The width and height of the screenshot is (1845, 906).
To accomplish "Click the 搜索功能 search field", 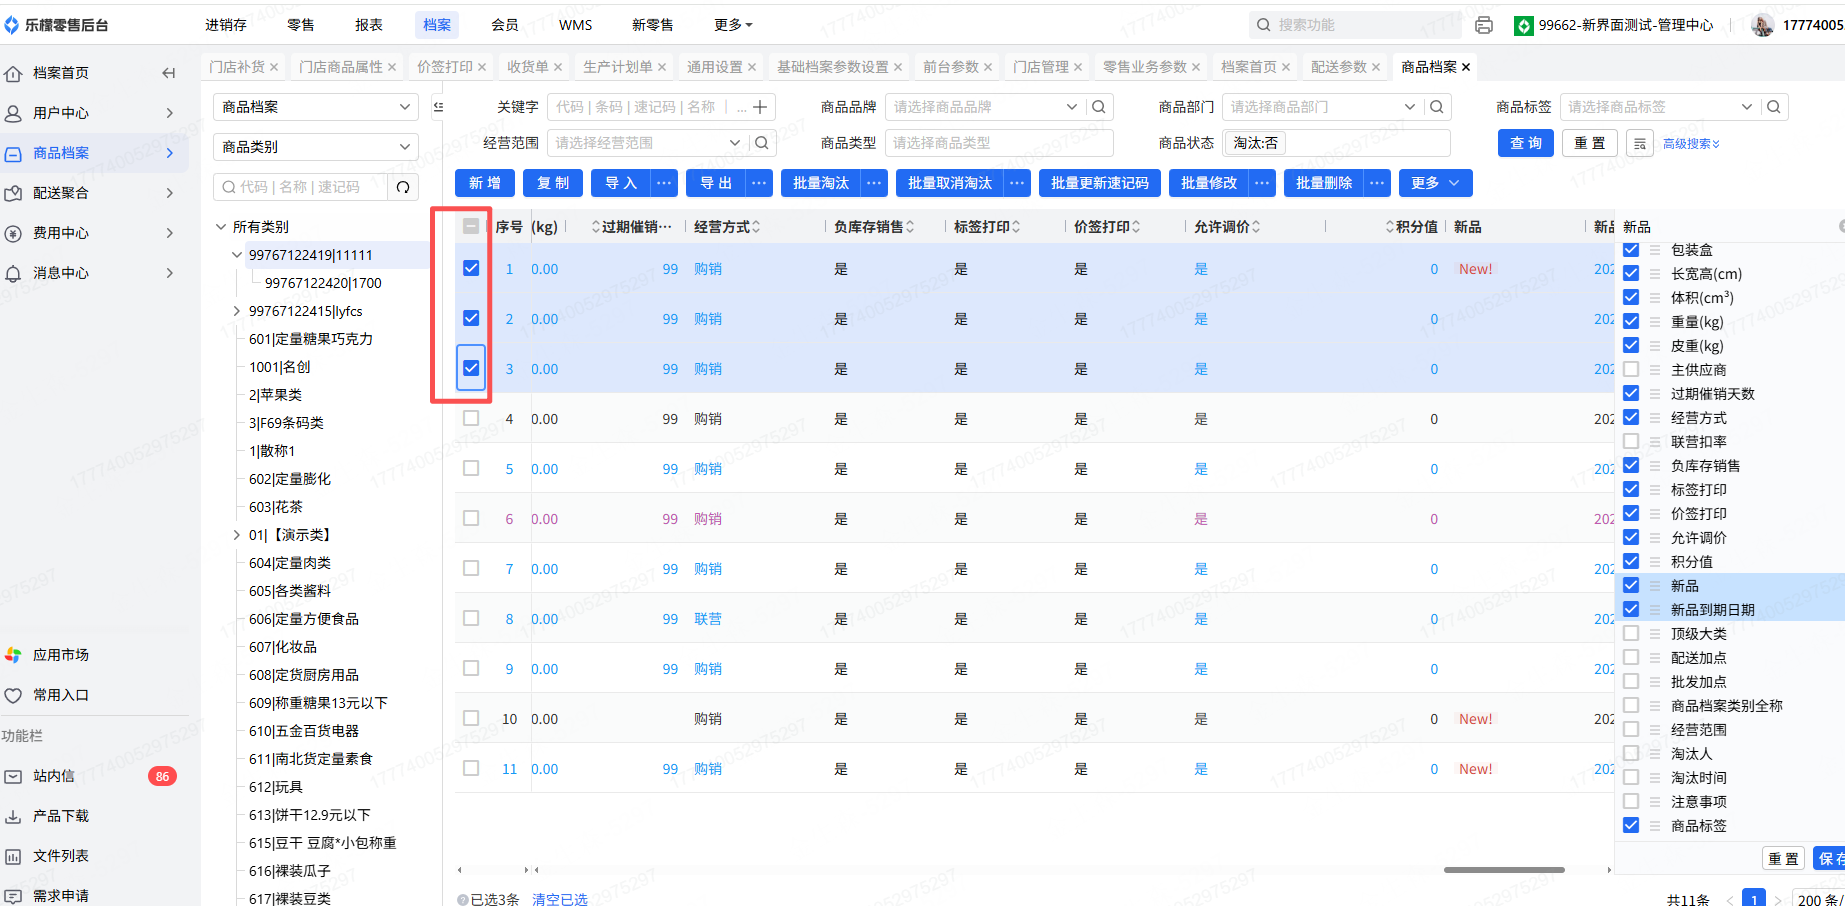I will tap(1350, 25).
